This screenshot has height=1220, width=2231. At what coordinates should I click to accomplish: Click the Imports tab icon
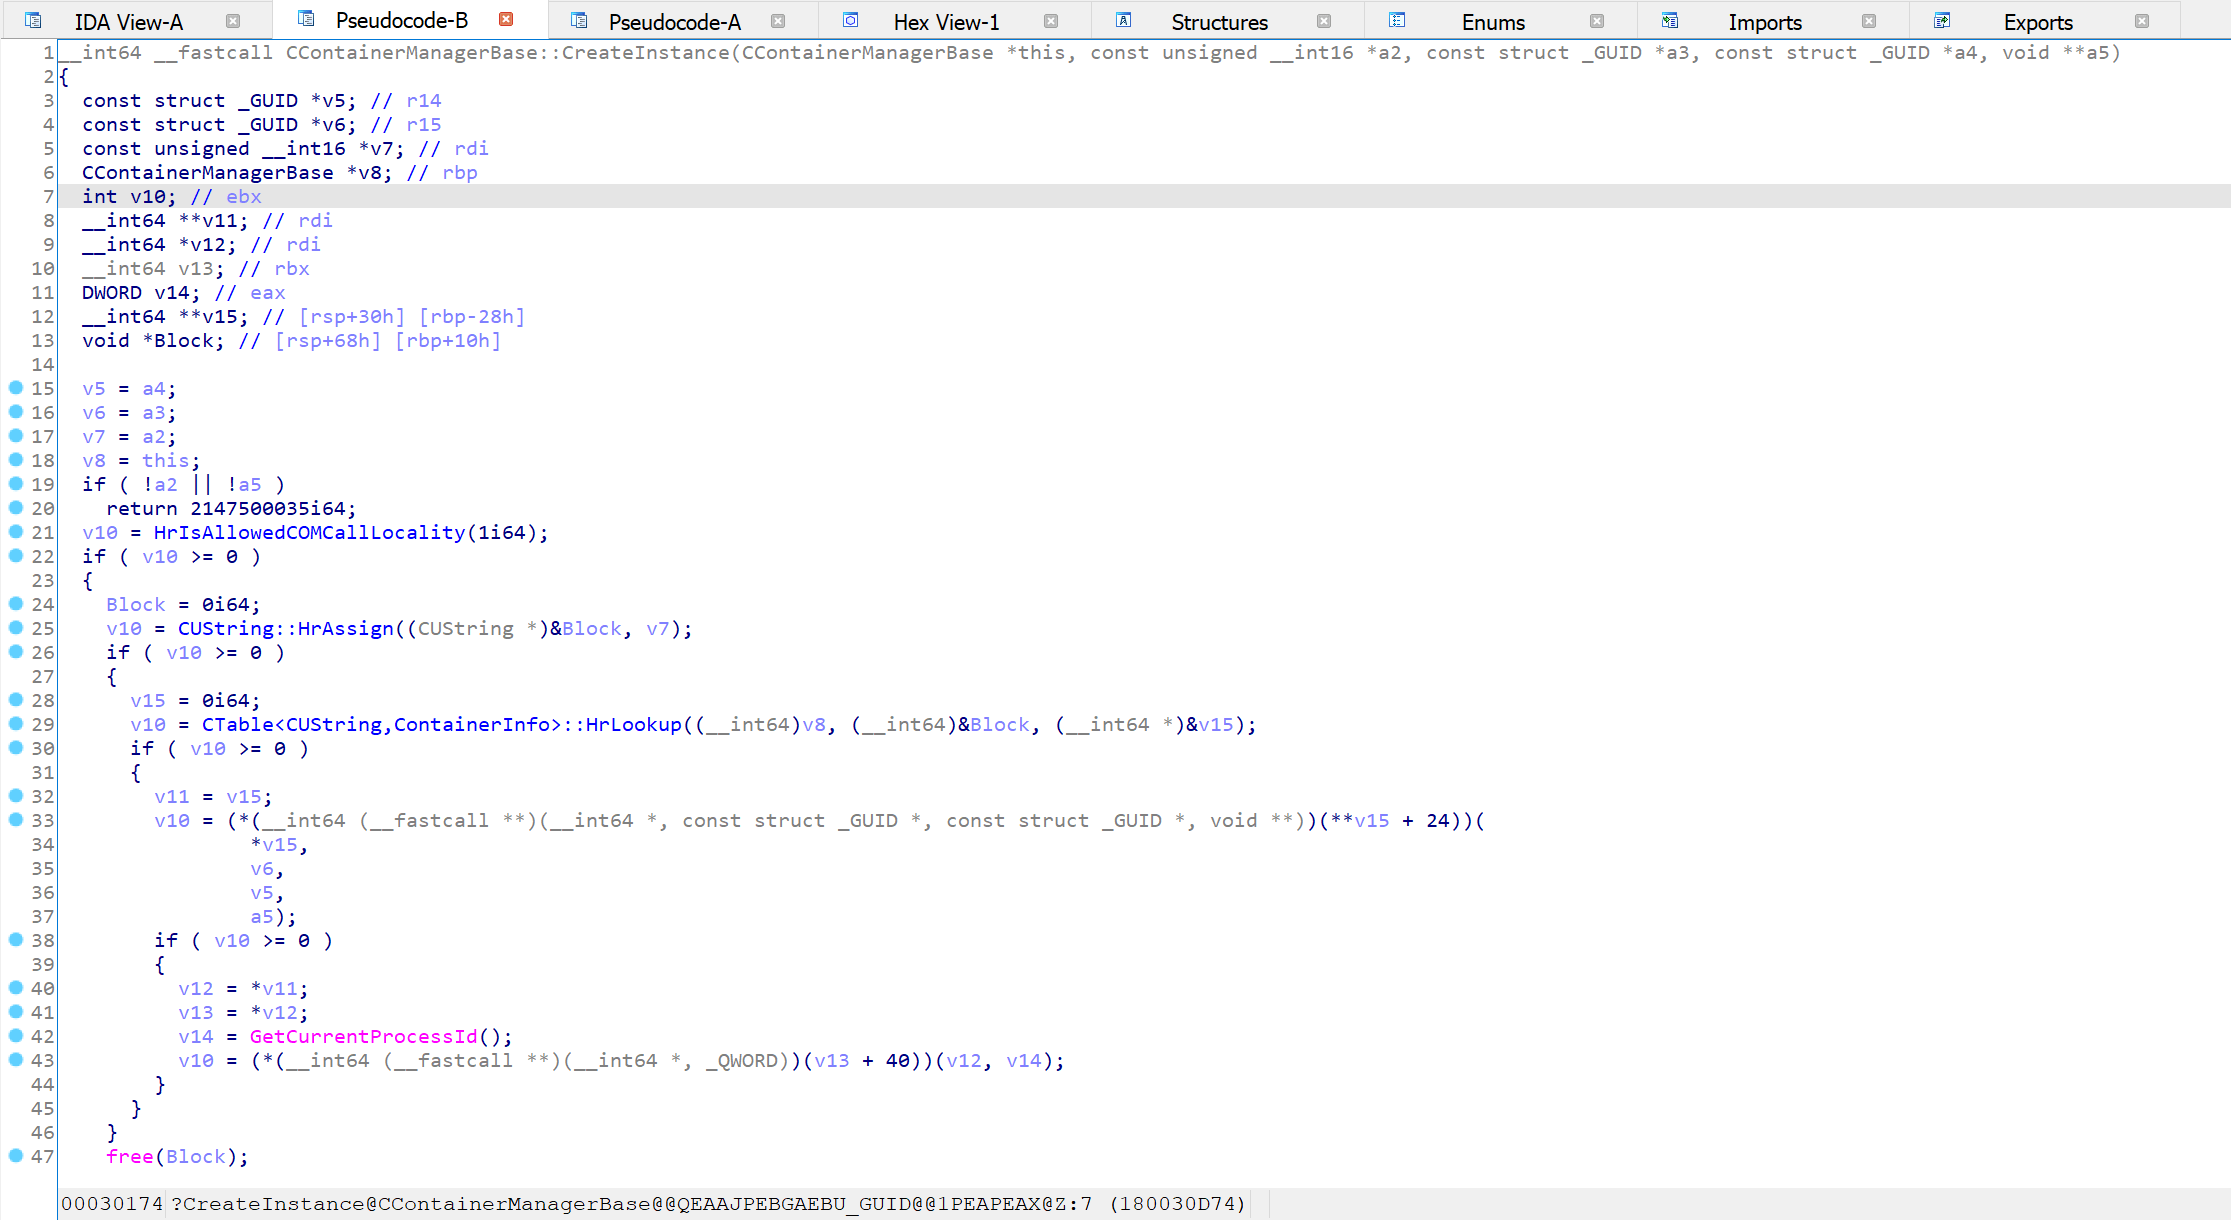point(1670,21)
